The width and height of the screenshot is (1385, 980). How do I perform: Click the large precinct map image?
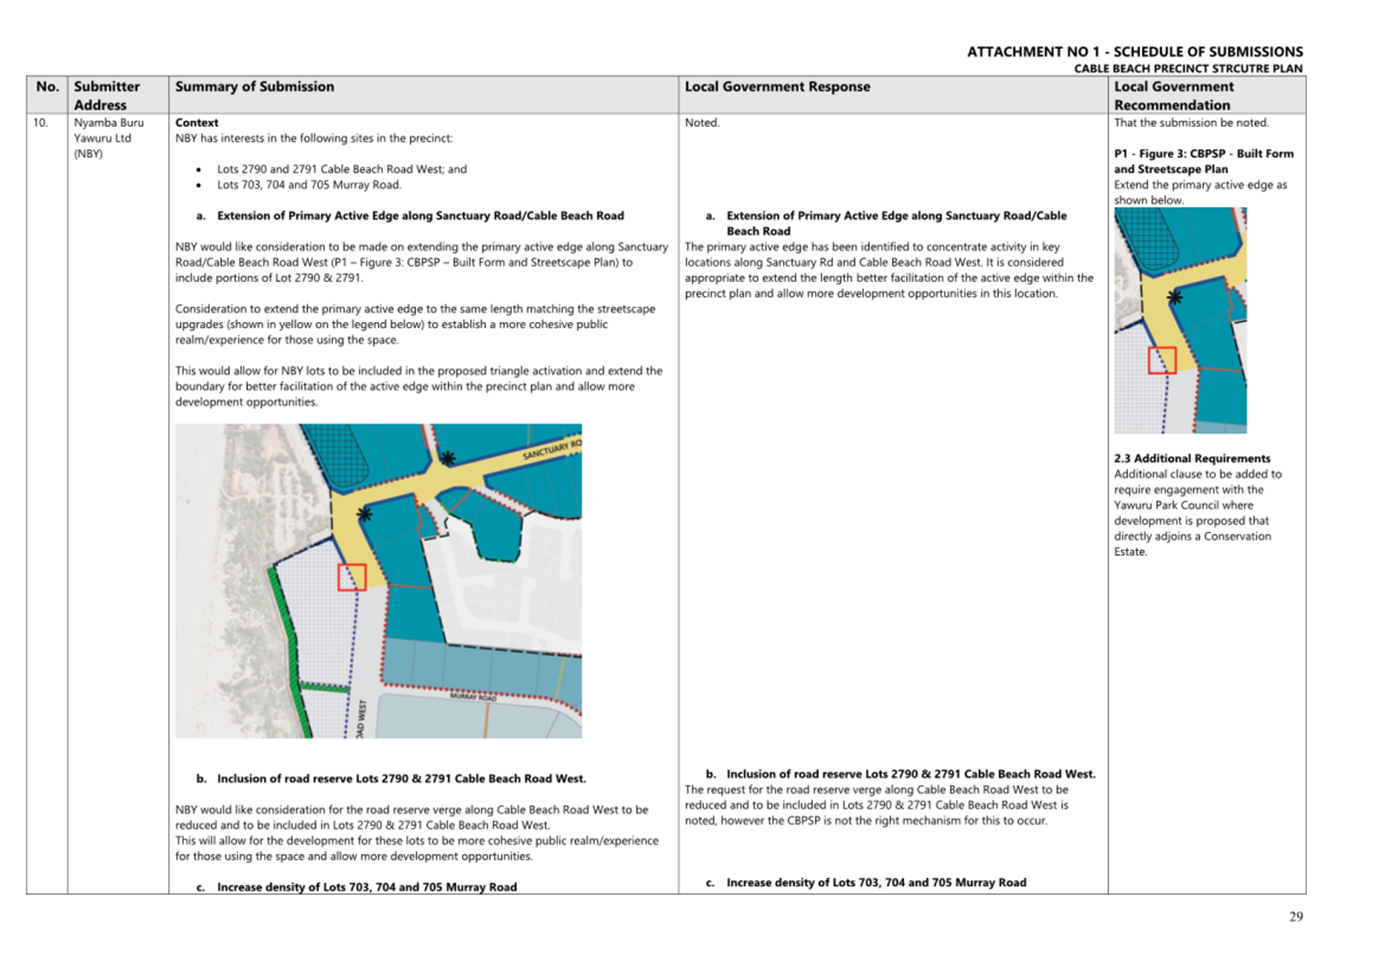[378, 581]
